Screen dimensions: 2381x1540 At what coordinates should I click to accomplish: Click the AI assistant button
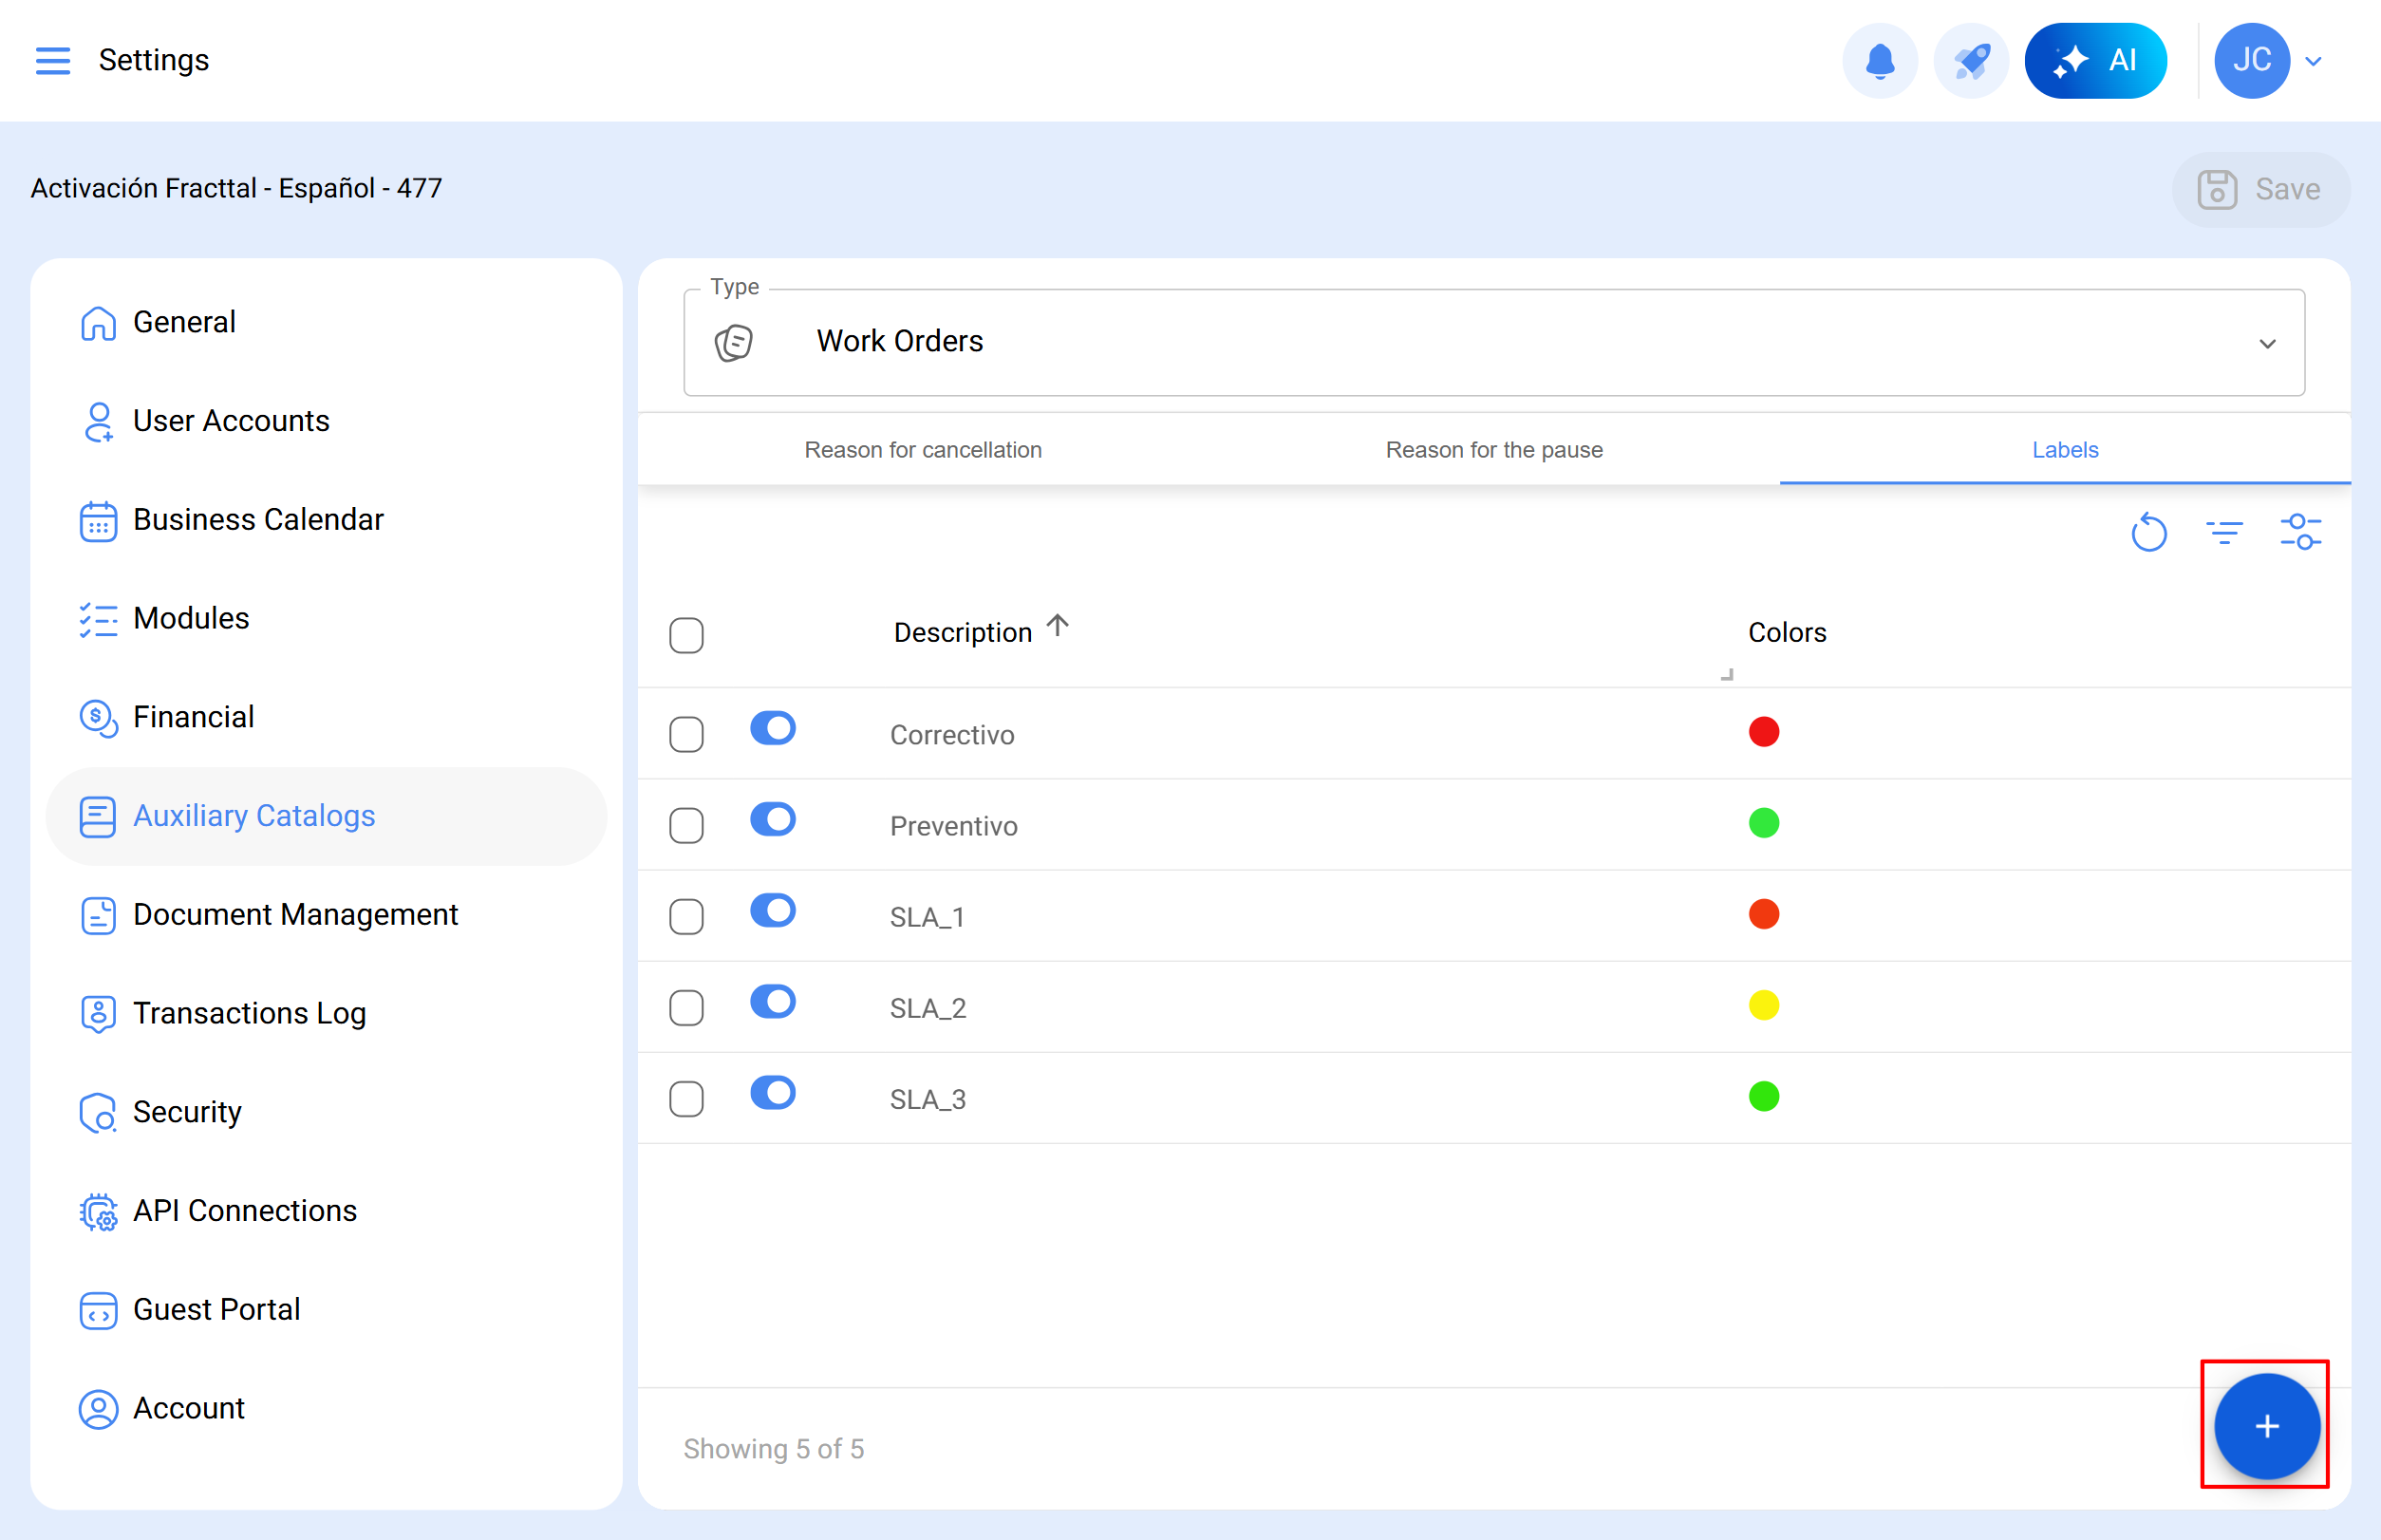(2095, 60)
